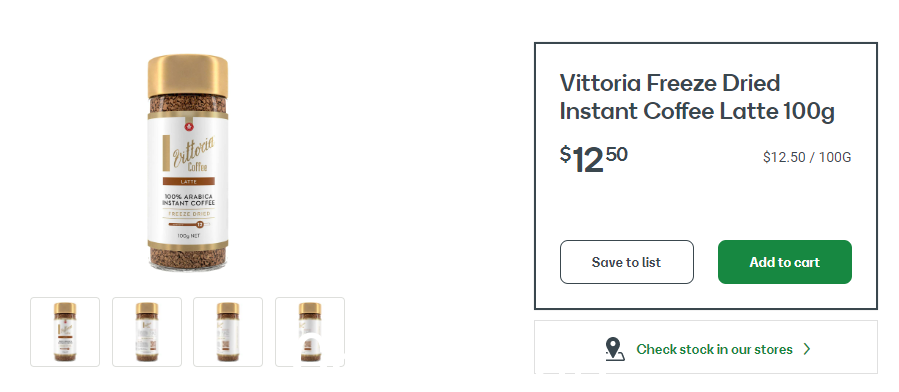899x392 pixels.
Task: Select the third side-view product thumbnail
Action: (228, 332)
